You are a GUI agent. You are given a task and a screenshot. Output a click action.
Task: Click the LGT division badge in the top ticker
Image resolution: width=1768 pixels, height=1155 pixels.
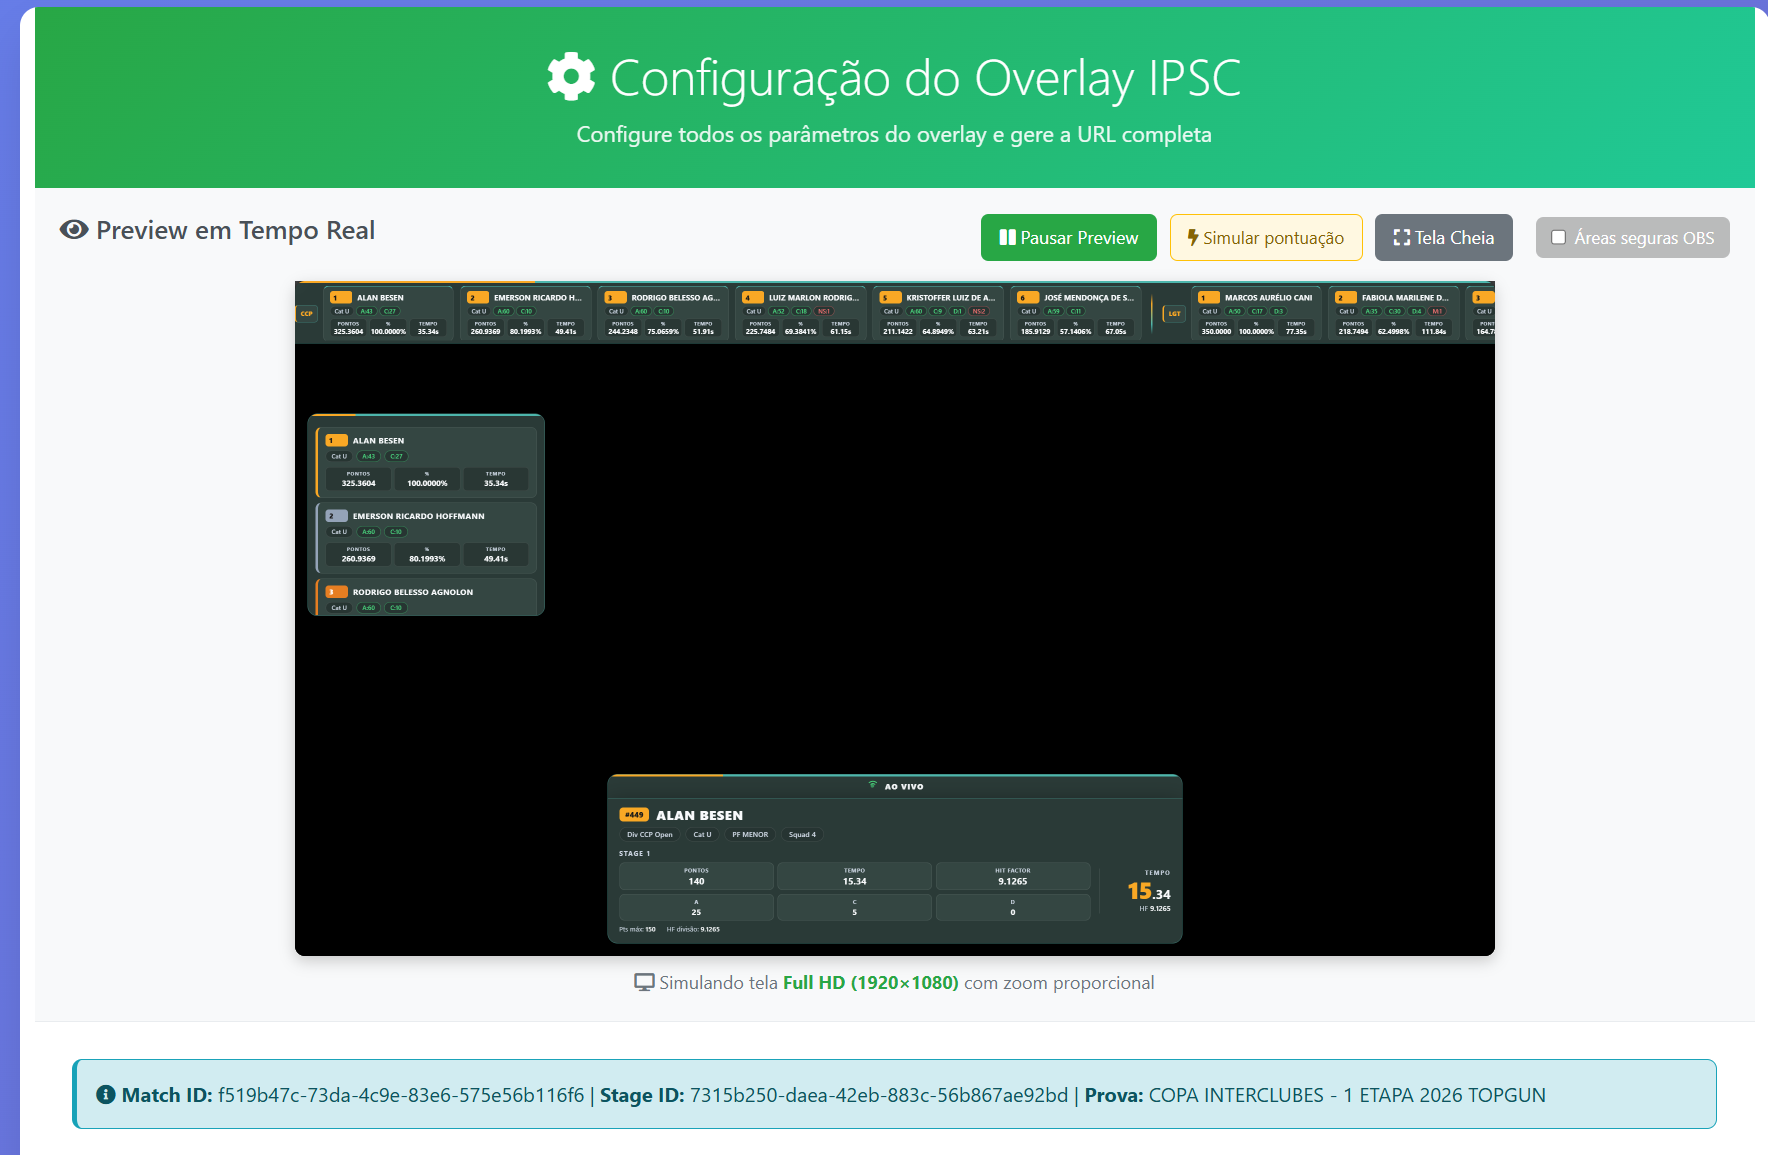pos(1174,314)
